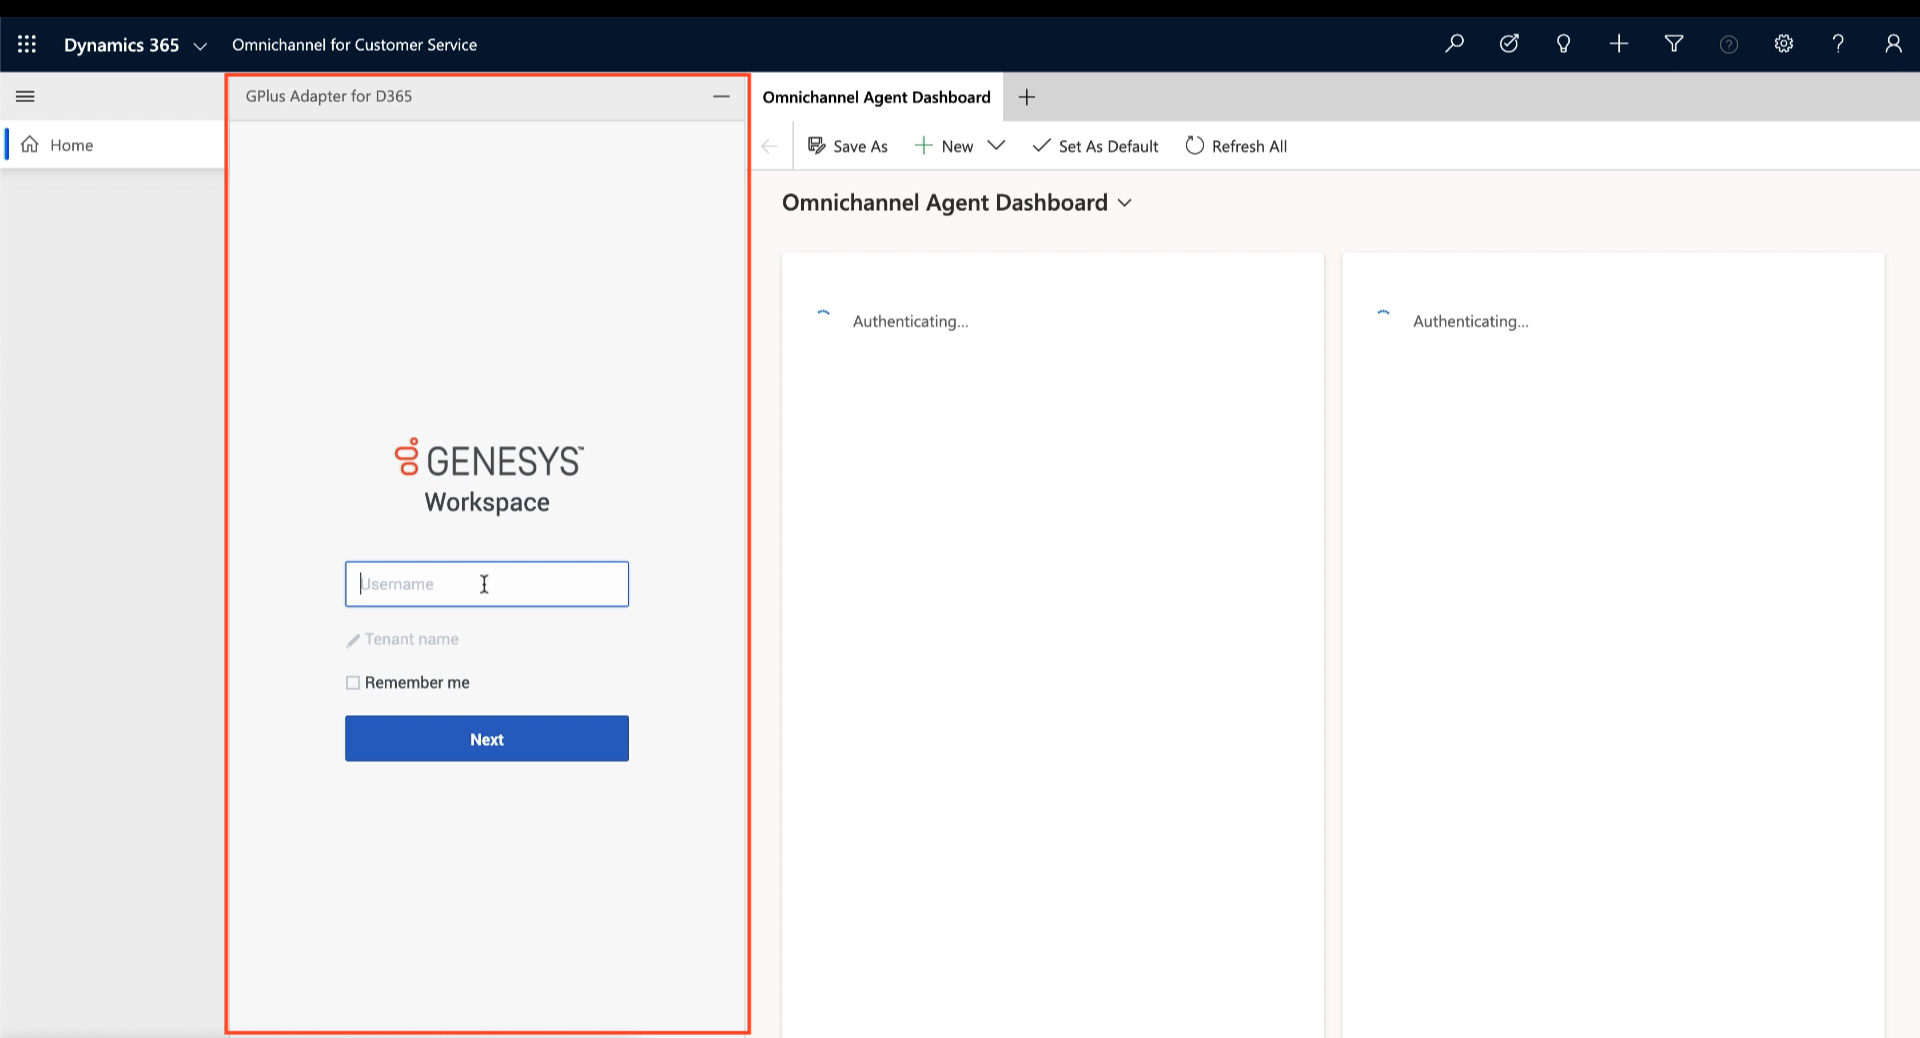Click Set As Default command
The width and height of the screenshot is (1920, 1038).
[x=1095, y=146]
